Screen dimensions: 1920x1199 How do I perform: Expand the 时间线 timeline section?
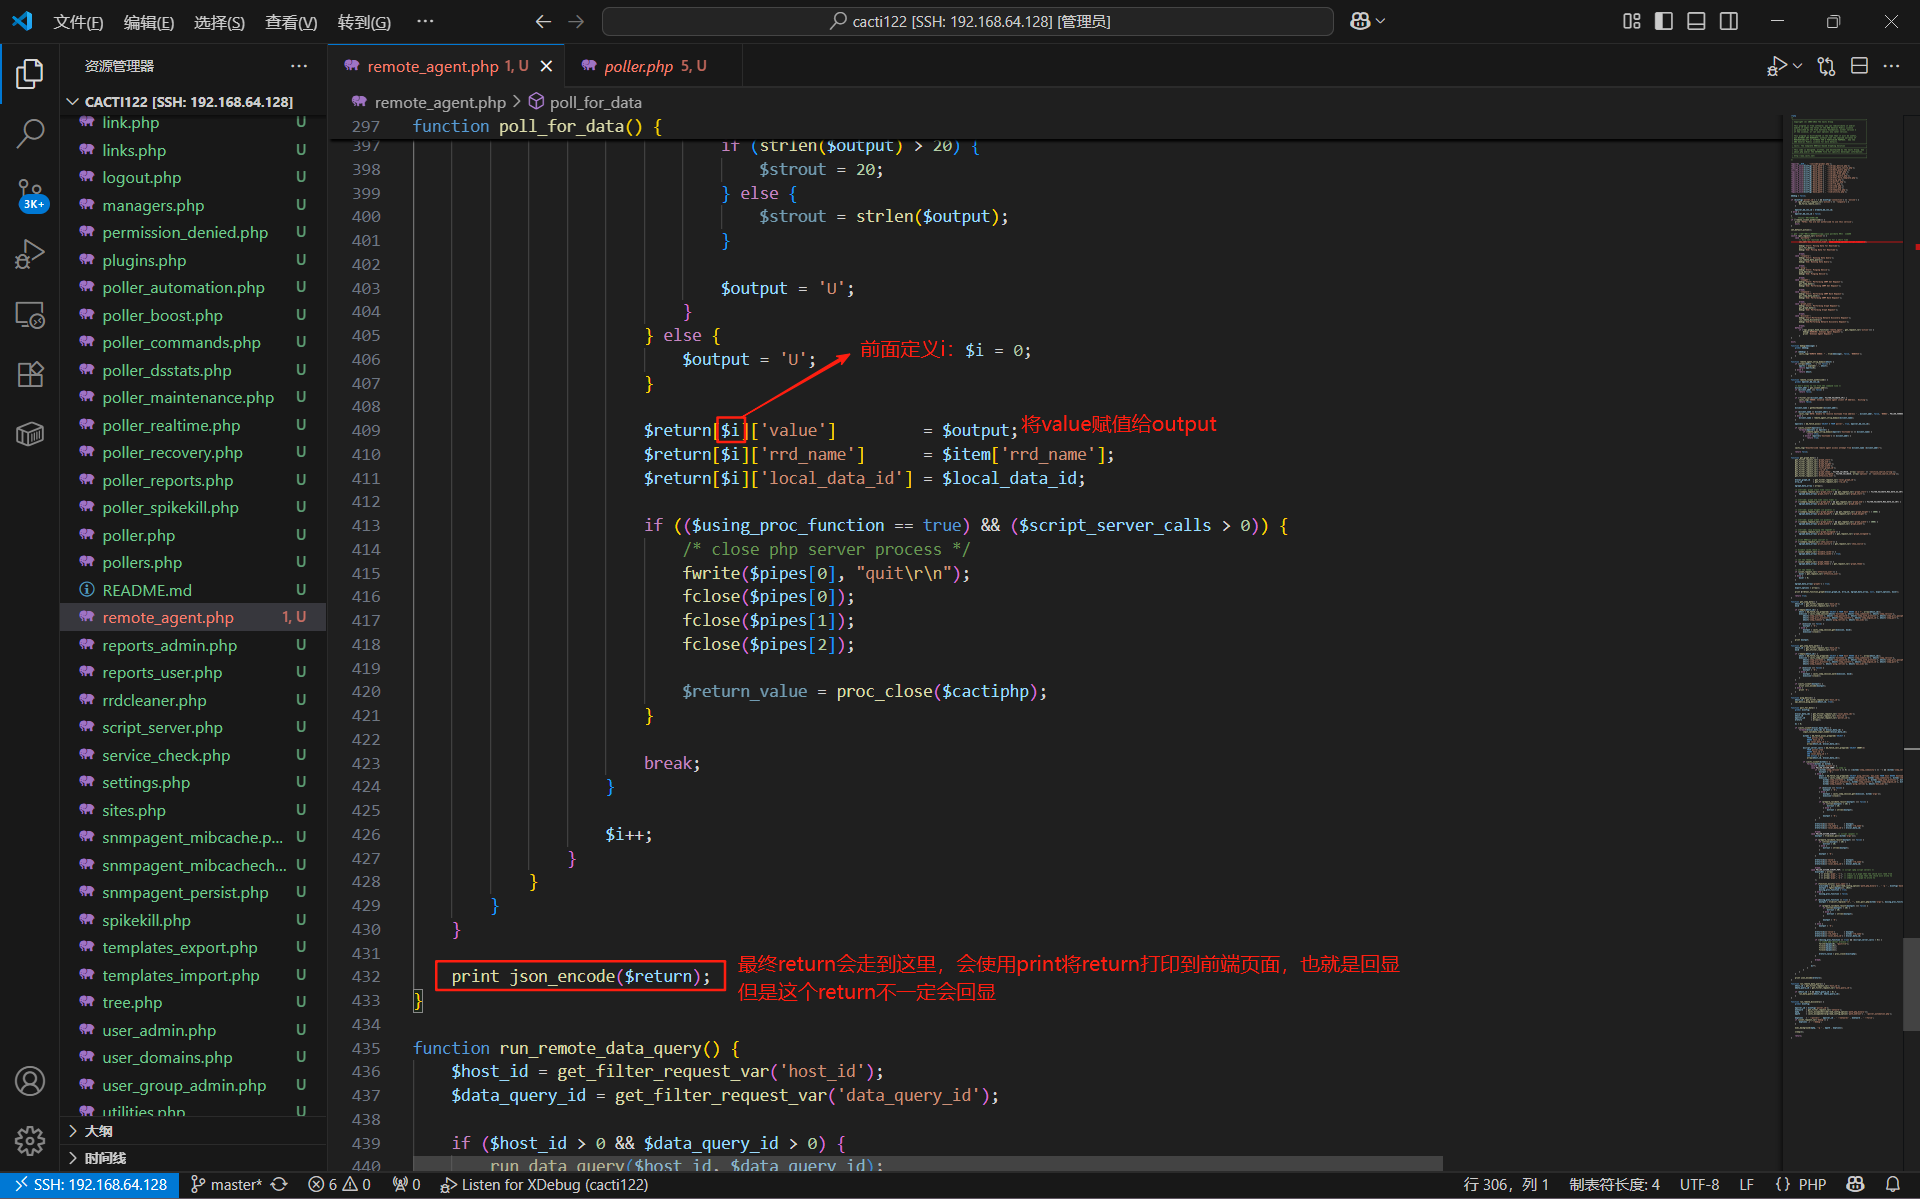tap(194, 1158)
